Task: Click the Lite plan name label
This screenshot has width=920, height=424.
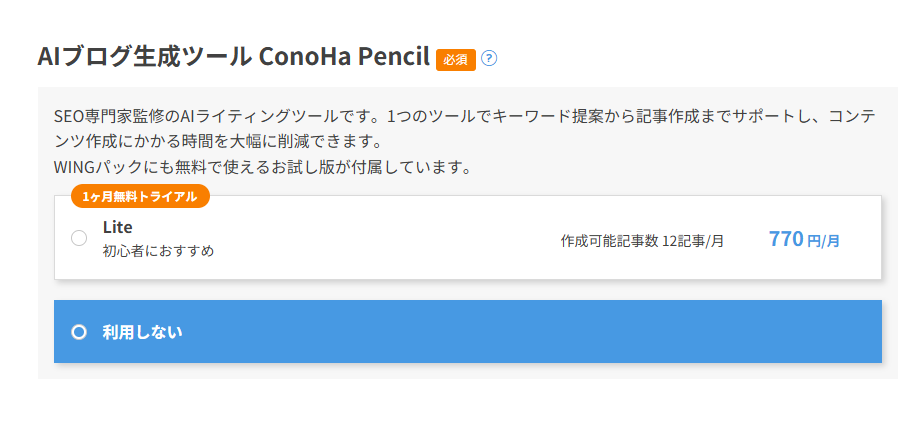Action: (118, 227)
